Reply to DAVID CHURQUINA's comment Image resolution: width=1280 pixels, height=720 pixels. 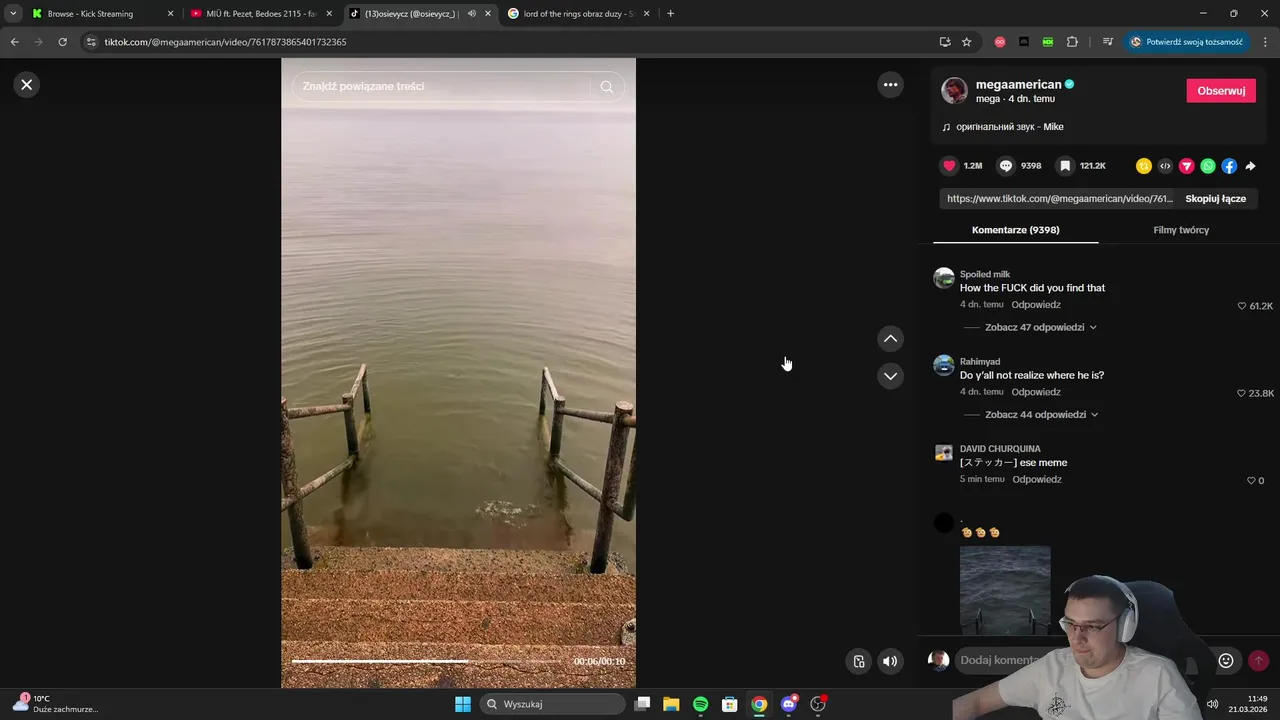coord(1037,479)
